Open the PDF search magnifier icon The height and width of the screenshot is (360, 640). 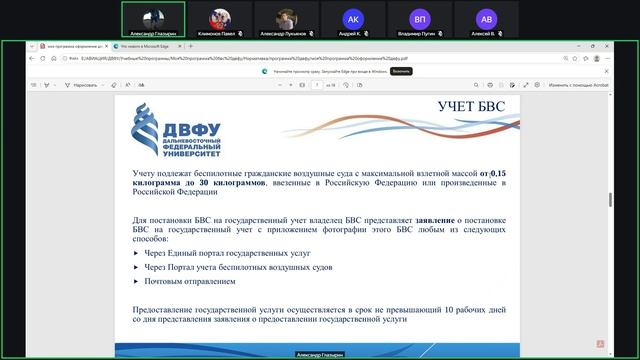coord(476,85)
